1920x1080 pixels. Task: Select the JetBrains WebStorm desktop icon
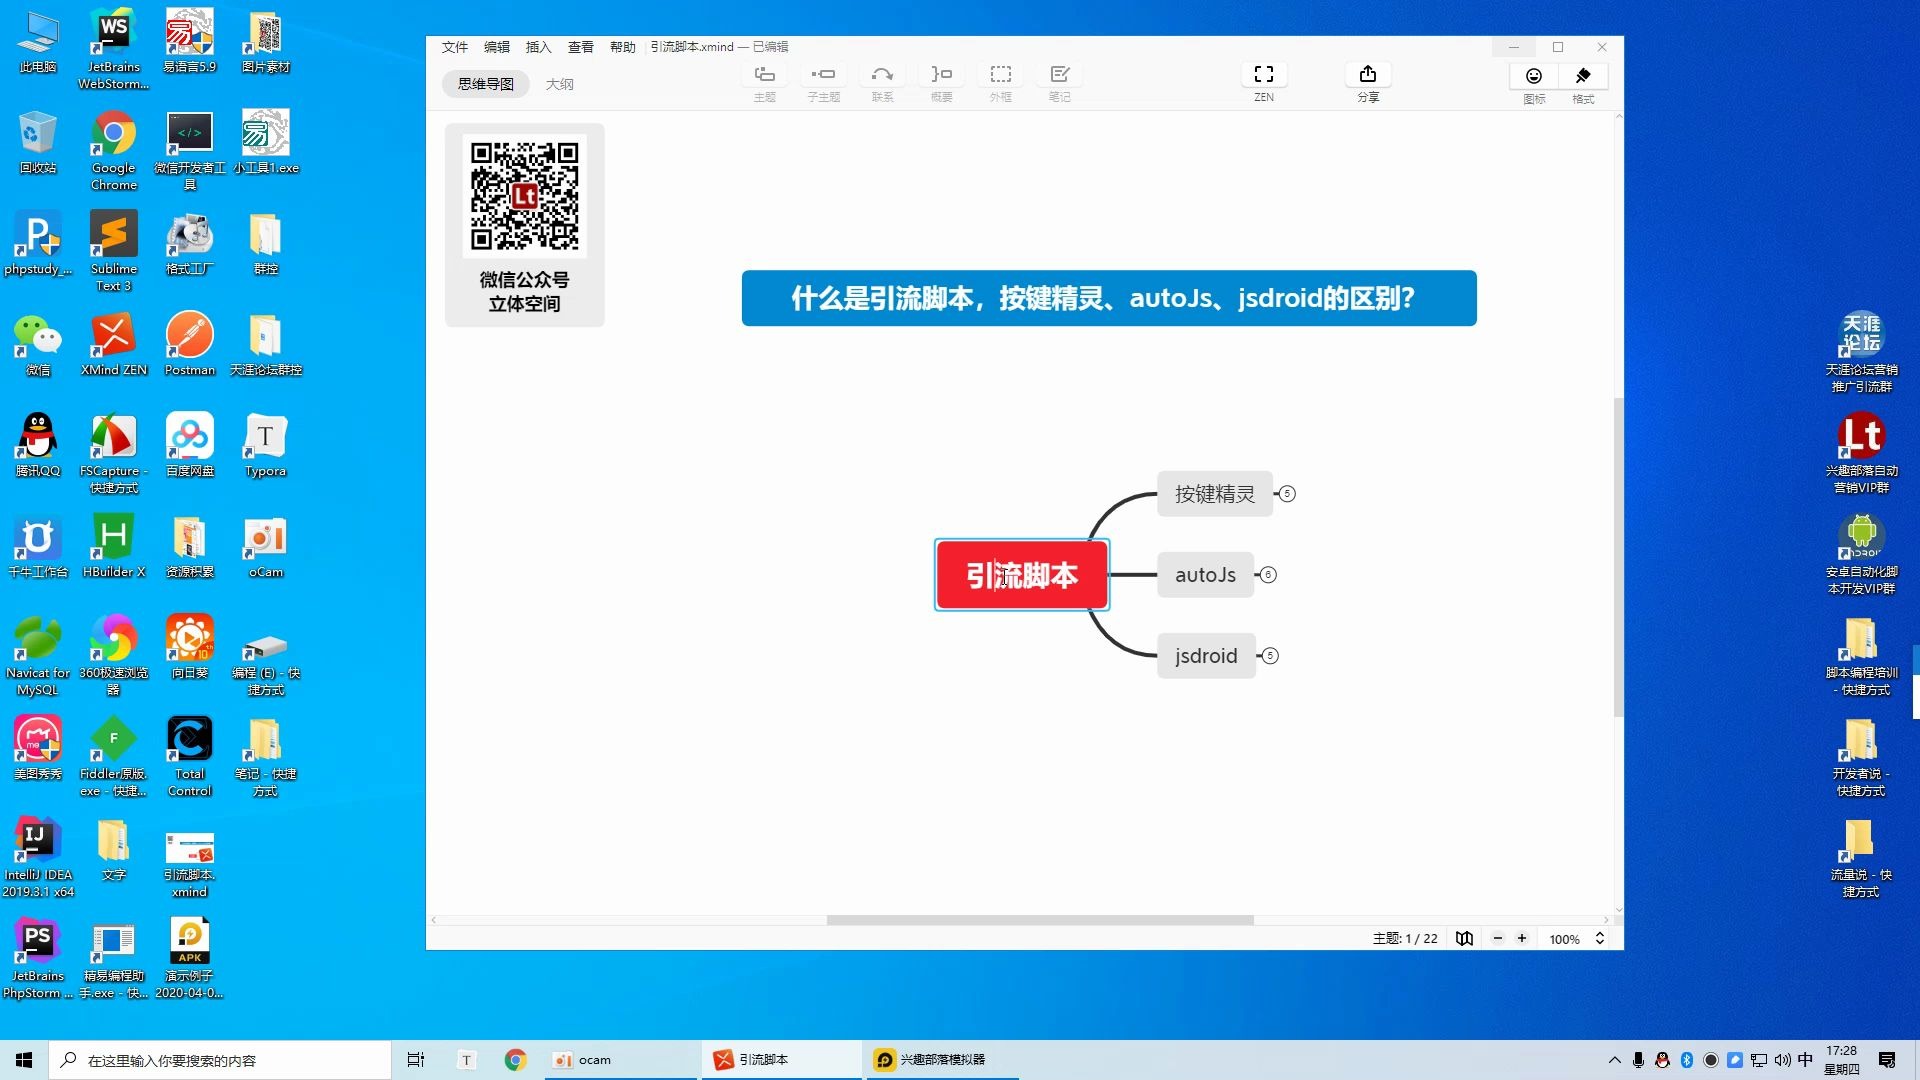[x=114, y=50]
